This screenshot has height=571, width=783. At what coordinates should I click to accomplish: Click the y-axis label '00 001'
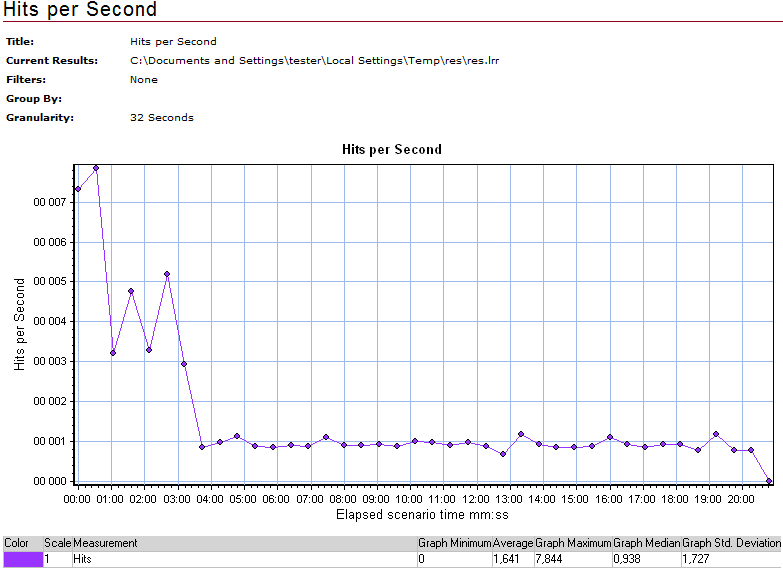[49, 441]
